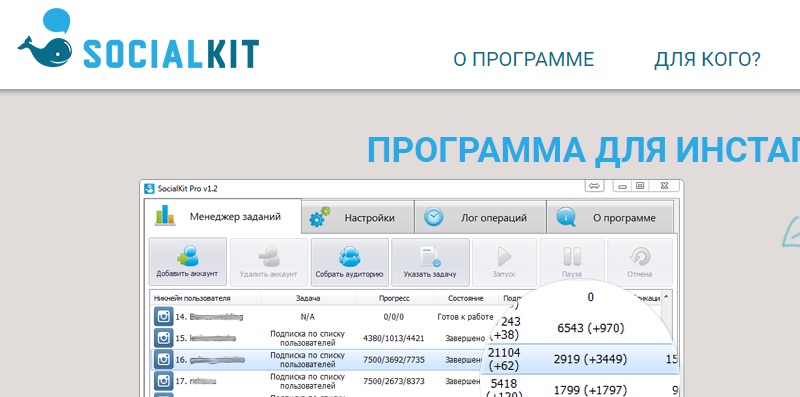Screen dimensions: 800x397
Task: Select progress value 4380/1013/4421
Action: 394,338
